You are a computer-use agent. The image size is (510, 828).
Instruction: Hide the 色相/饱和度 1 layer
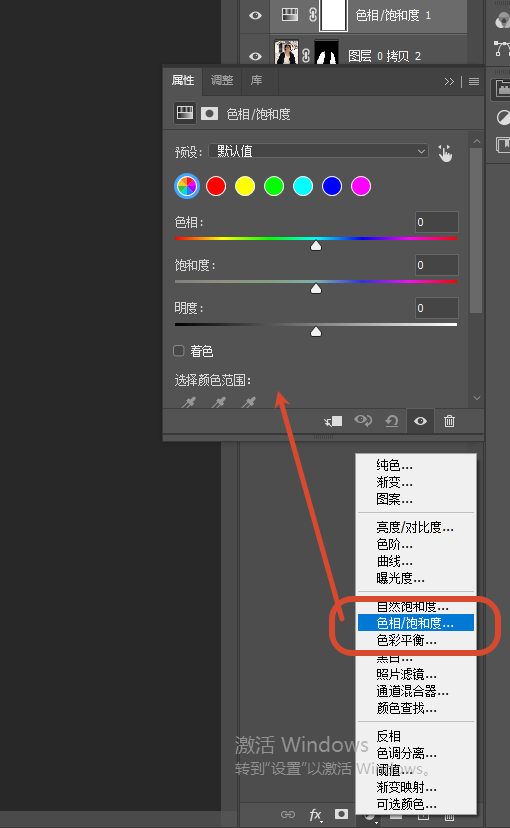[255, 15]
